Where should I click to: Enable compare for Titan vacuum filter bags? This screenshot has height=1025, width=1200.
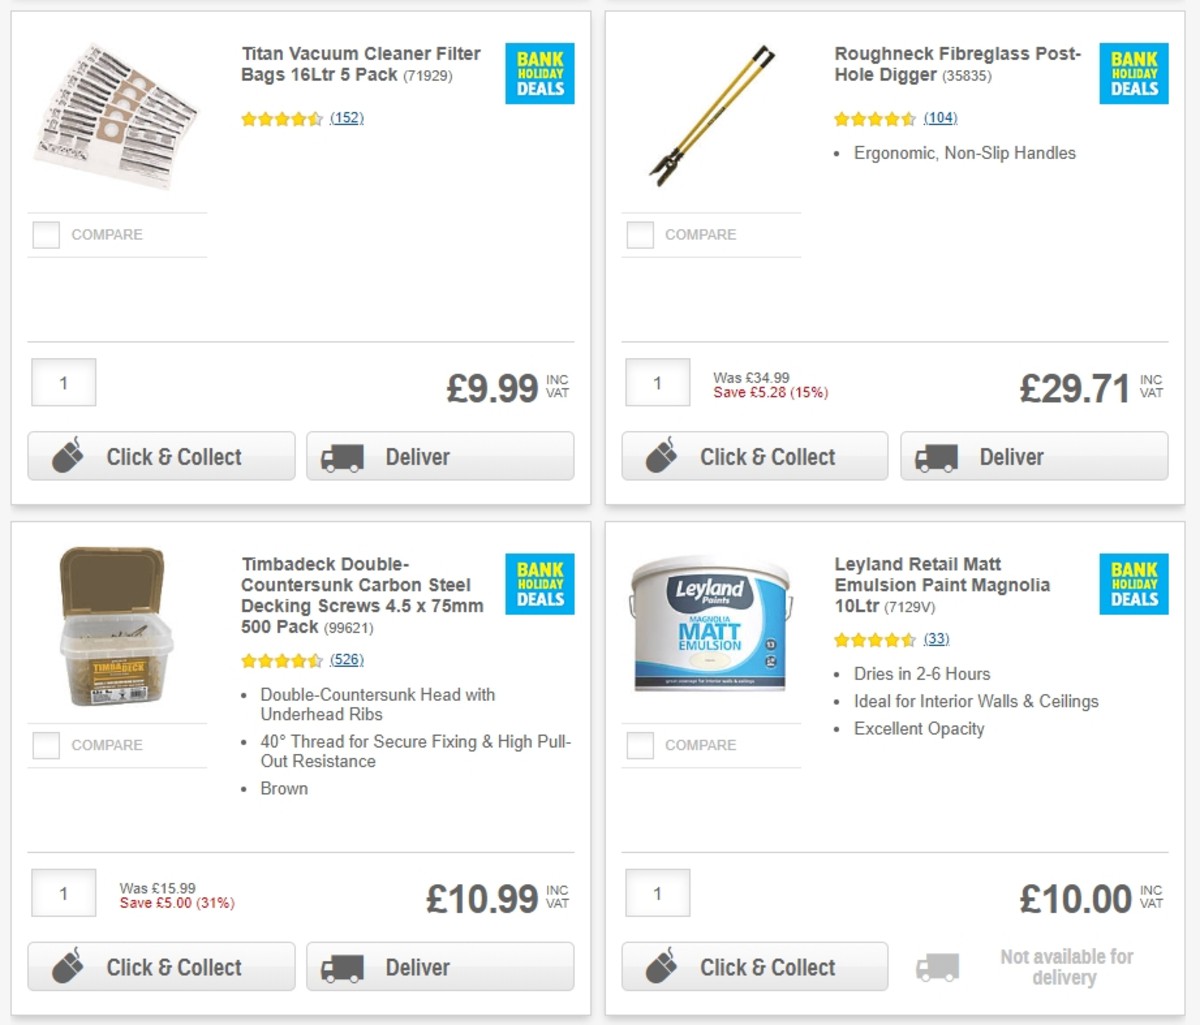(45, 234)
